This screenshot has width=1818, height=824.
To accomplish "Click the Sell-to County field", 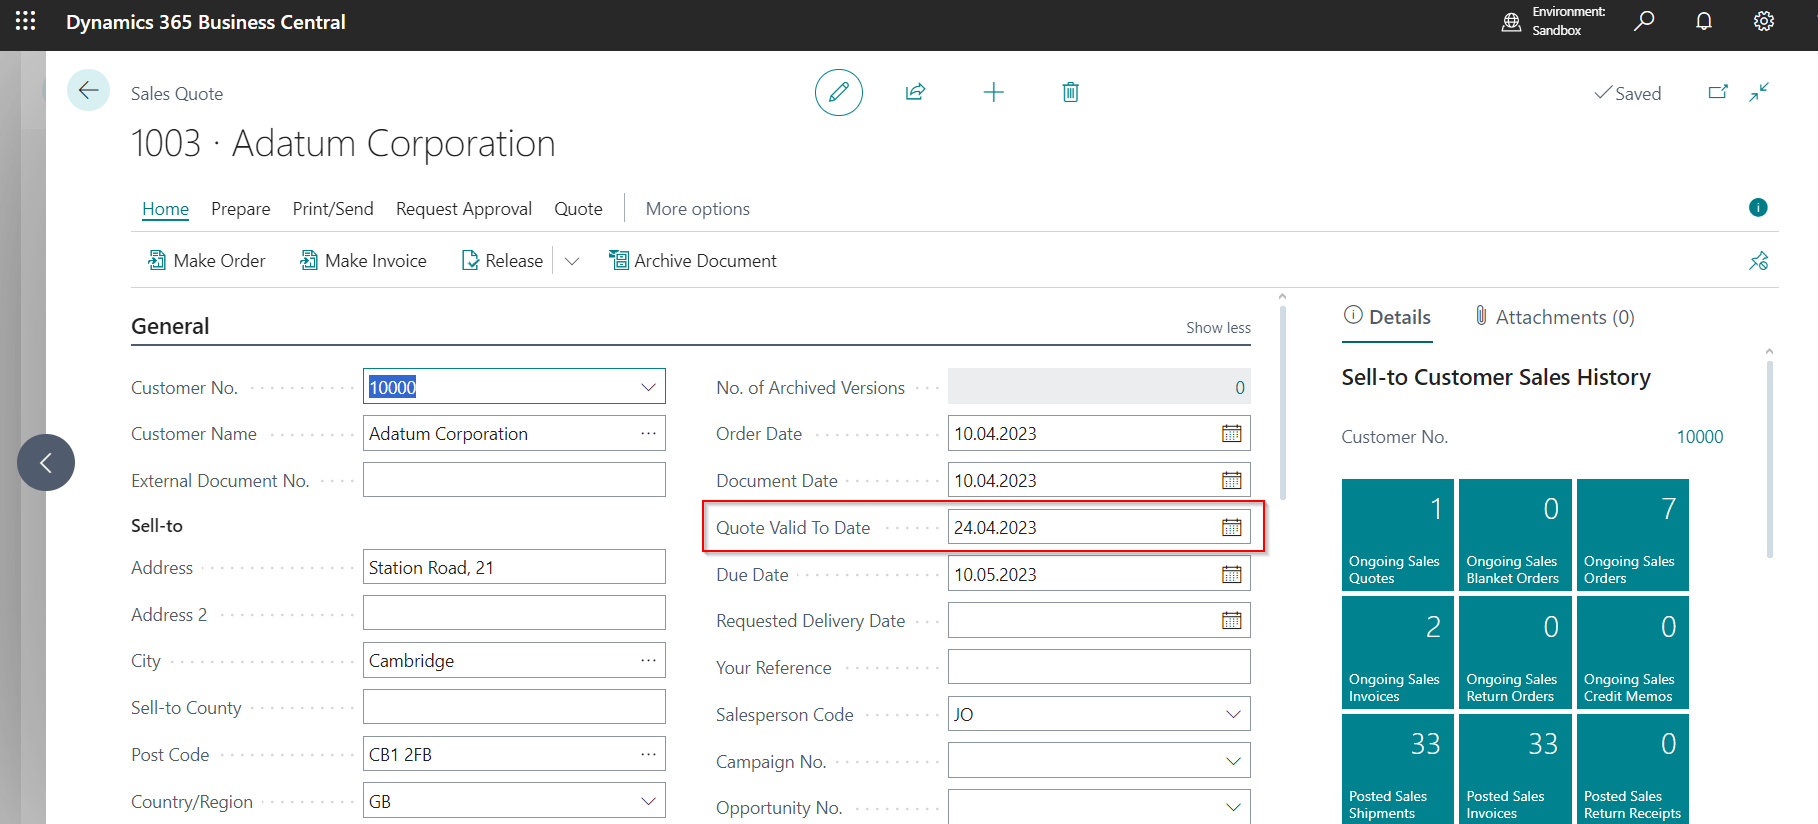I will [x=514, y=707].
